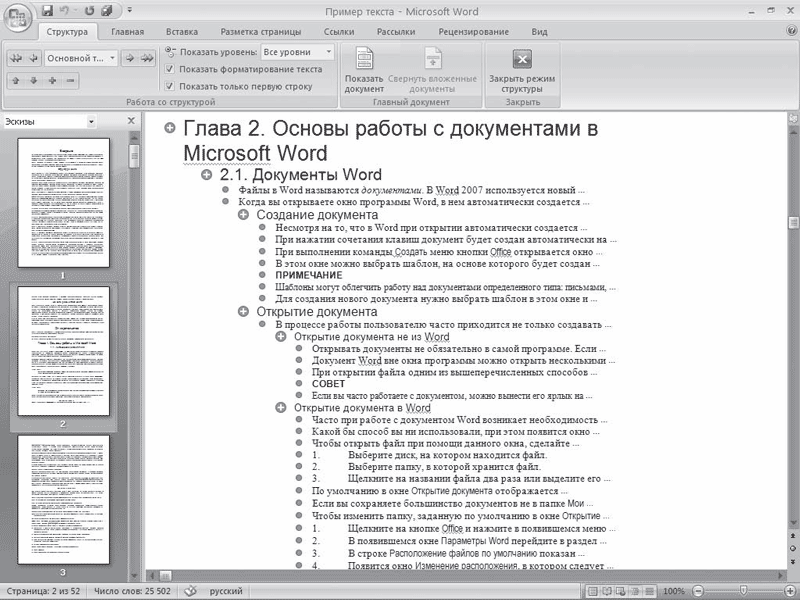Switch to the Структура tab

(67, 32)
